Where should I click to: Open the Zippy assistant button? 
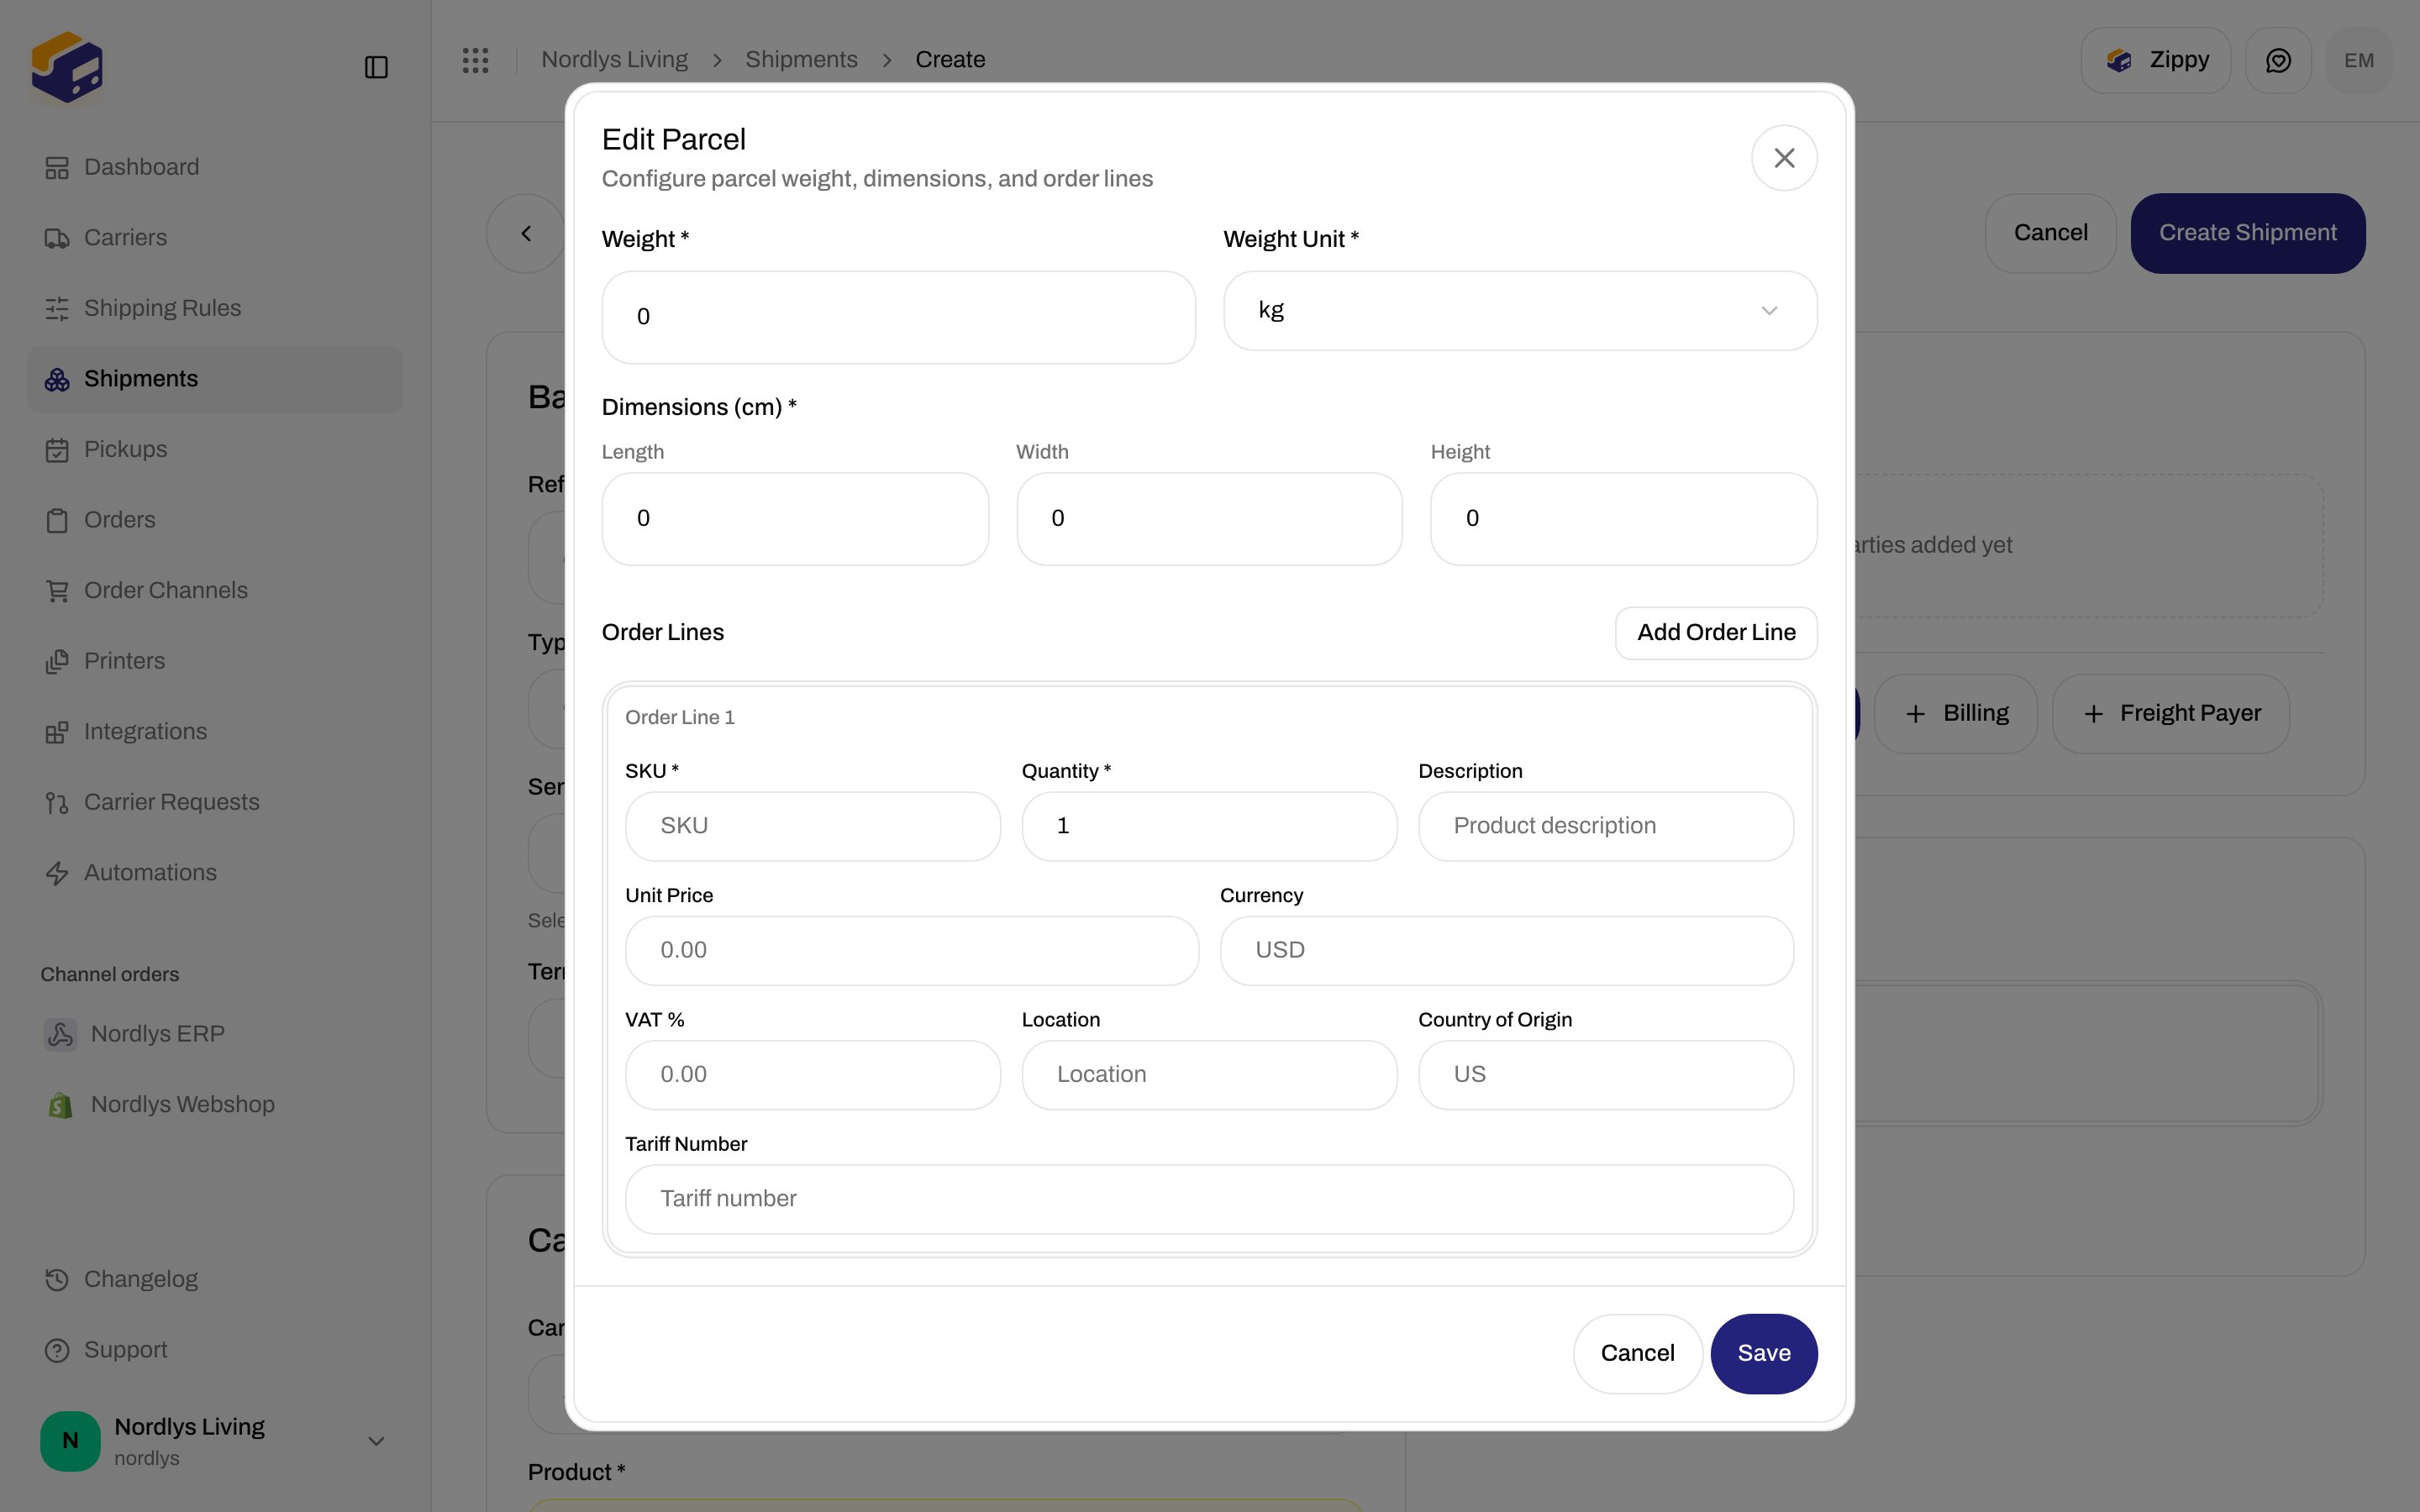[2155, 61]
